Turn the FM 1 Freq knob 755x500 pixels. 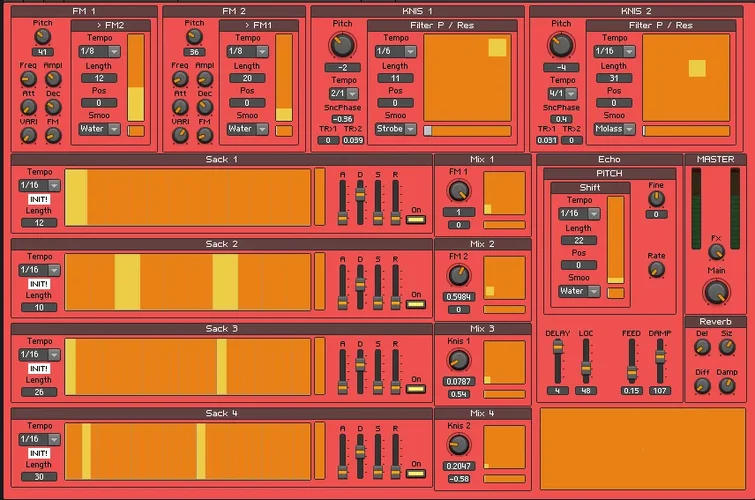tap(28, 79)
